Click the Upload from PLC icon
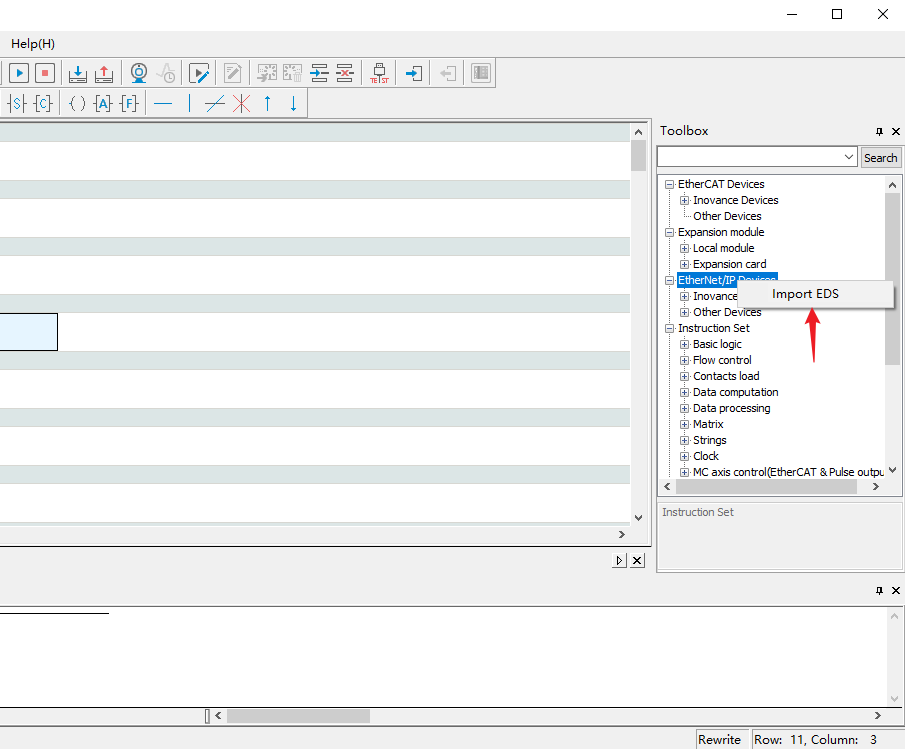The width and height of the screenshot is (905, 749). [x=104, y=73]
